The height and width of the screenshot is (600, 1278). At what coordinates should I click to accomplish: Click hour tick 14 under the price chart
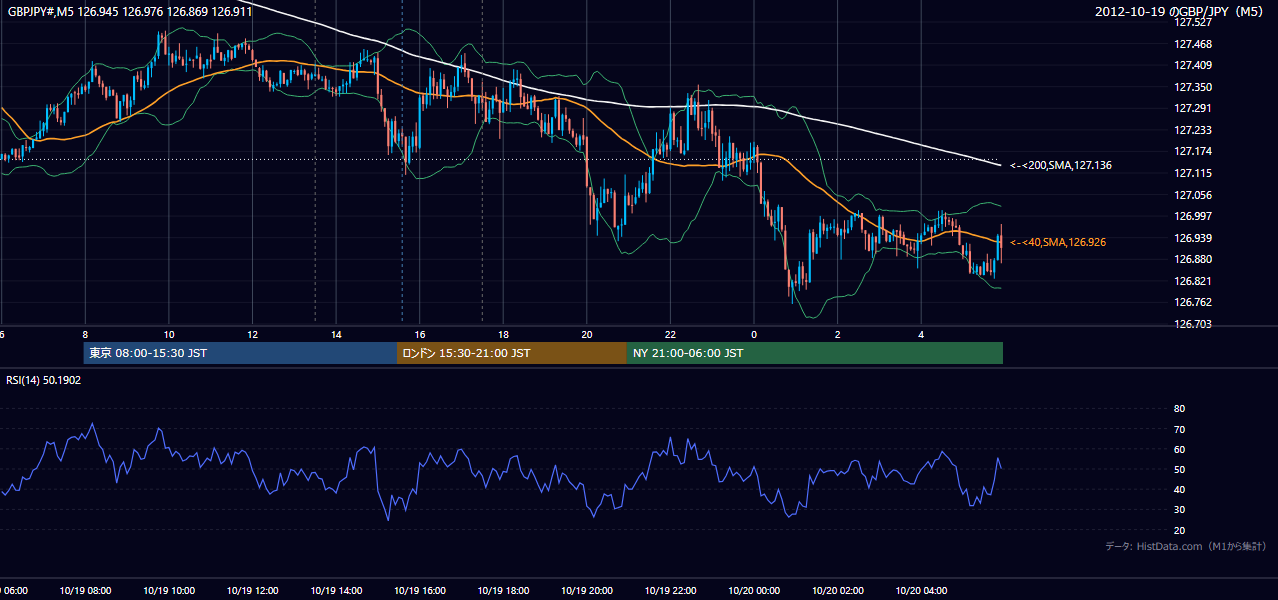coord(337,334)
